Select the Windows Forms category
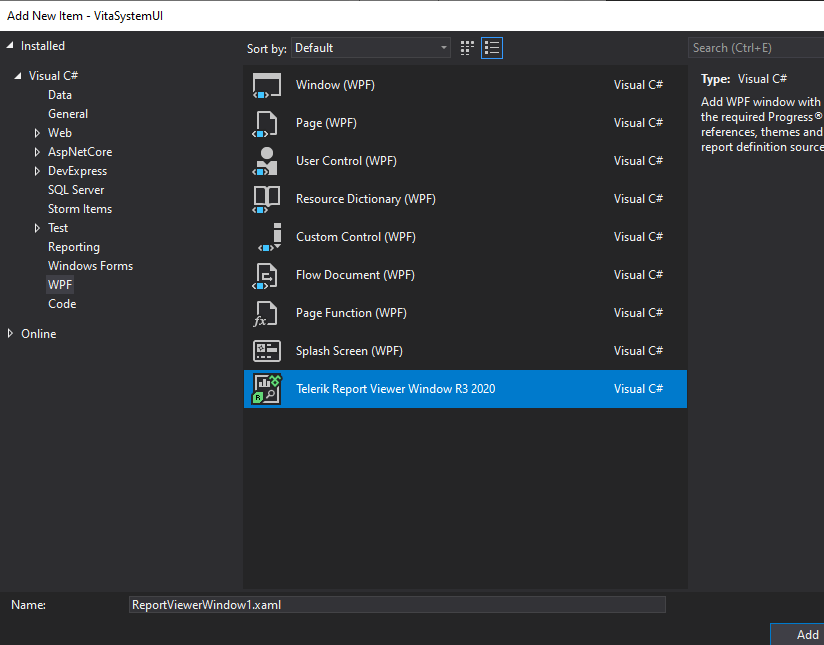Viewport: 824px width, 645px height. [90, 266]
